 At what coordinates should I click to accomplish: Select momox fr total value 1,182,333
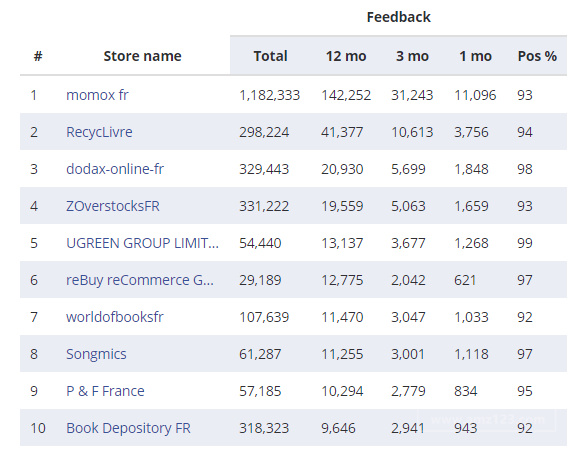click(x=269, y=95)
